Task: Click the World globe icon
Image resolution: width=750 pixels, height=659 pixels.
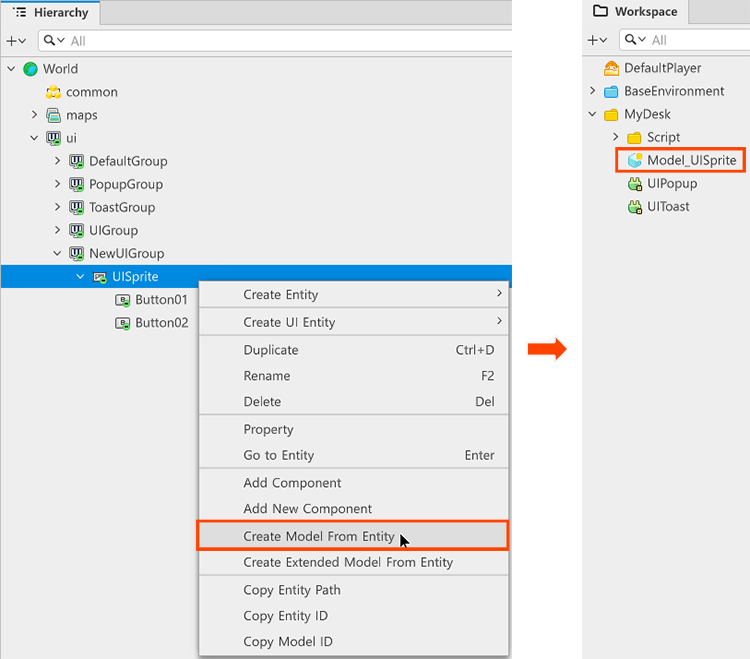Action: pyautogui.click(x=30, y=69)
